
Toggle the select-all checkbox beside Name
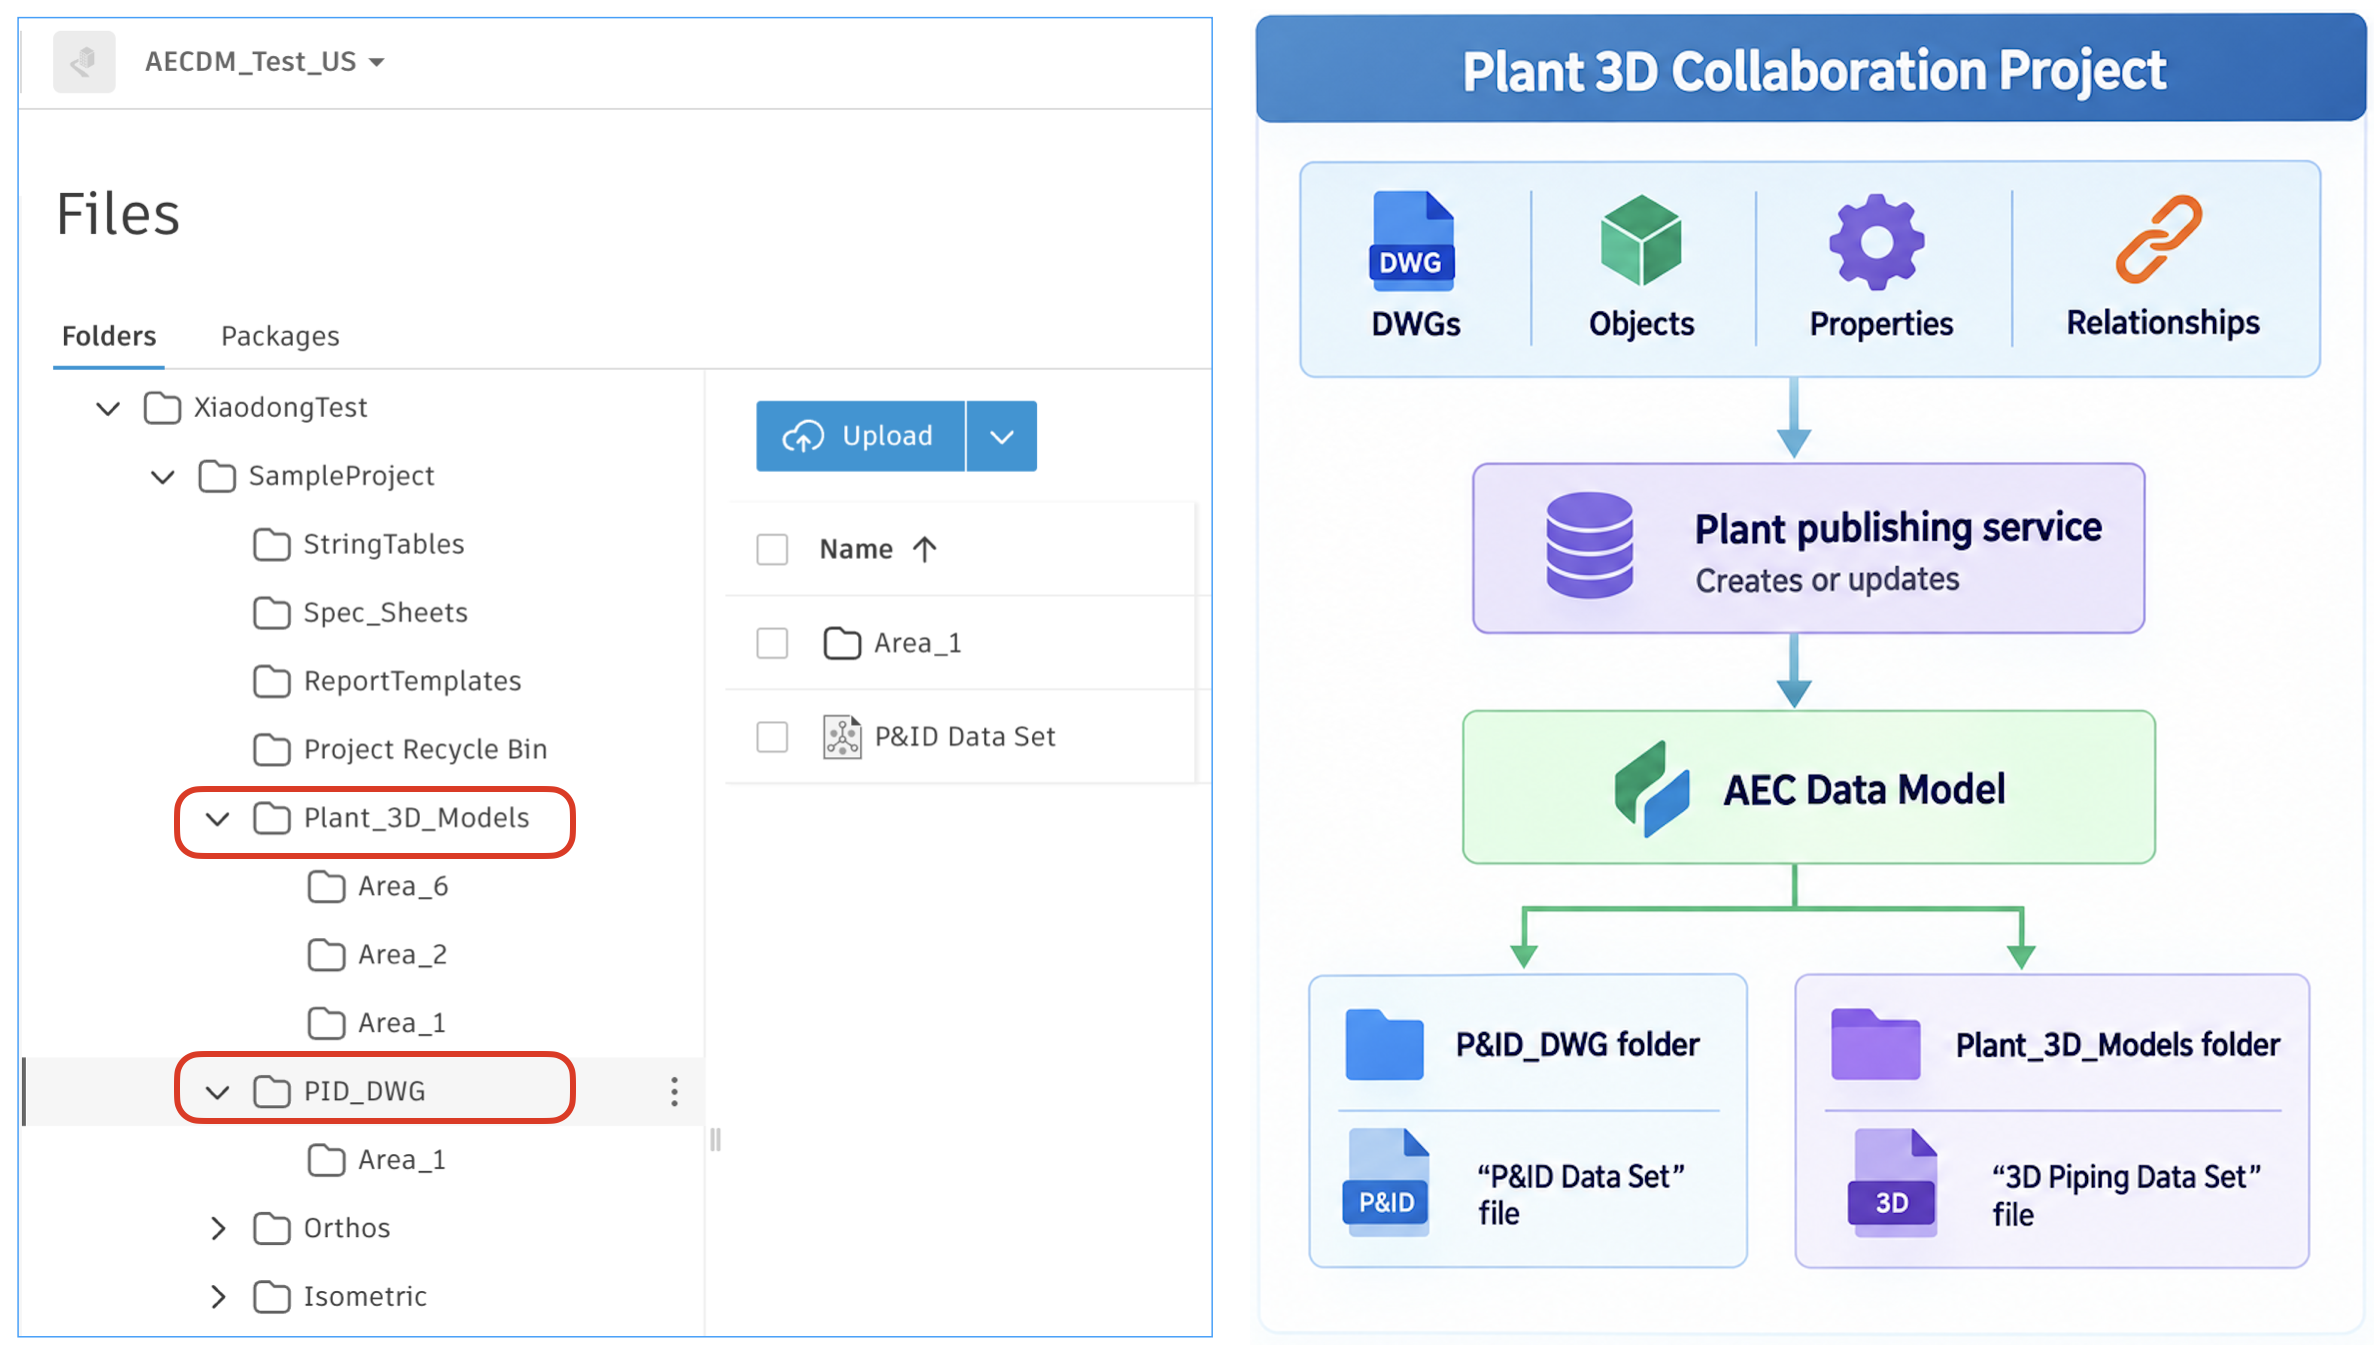(772, 549)
